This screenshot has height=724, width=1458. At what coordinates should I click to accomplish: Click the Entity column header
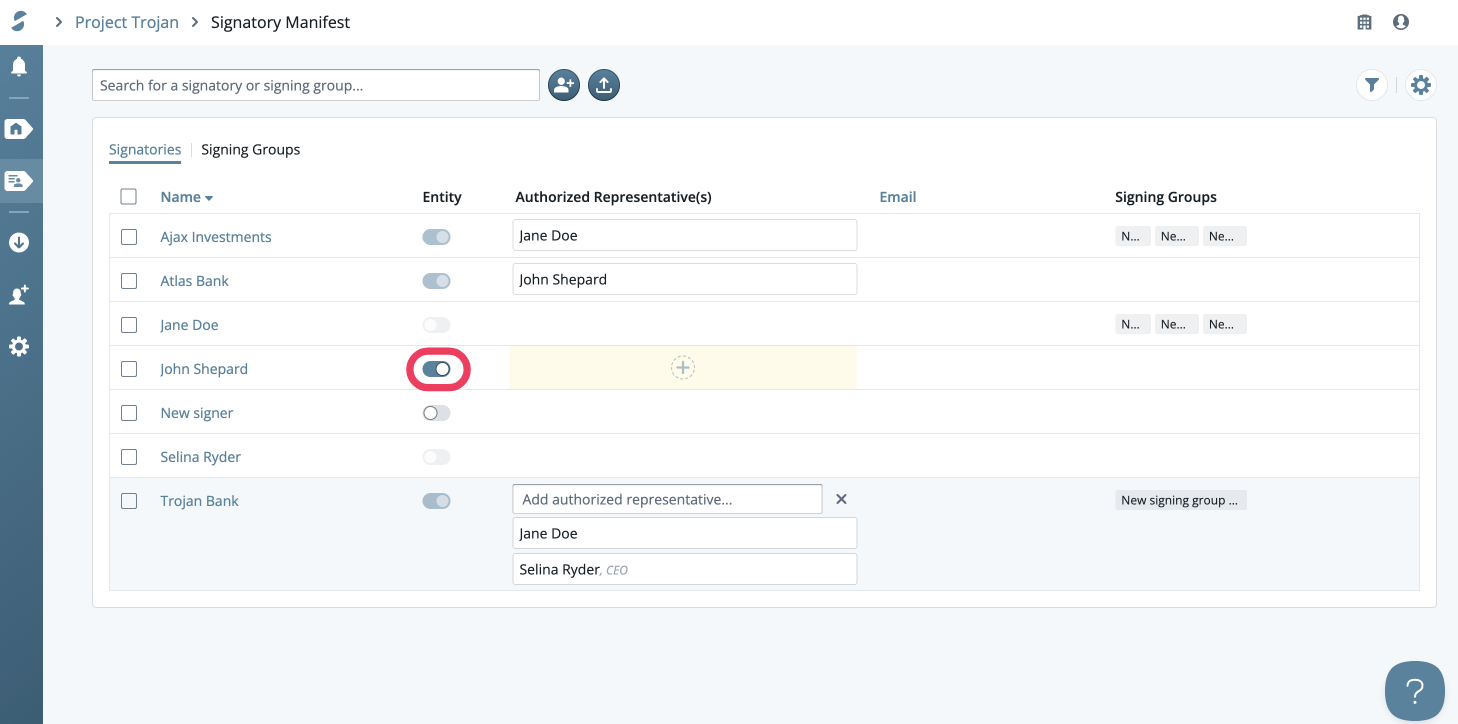[442, 197]
